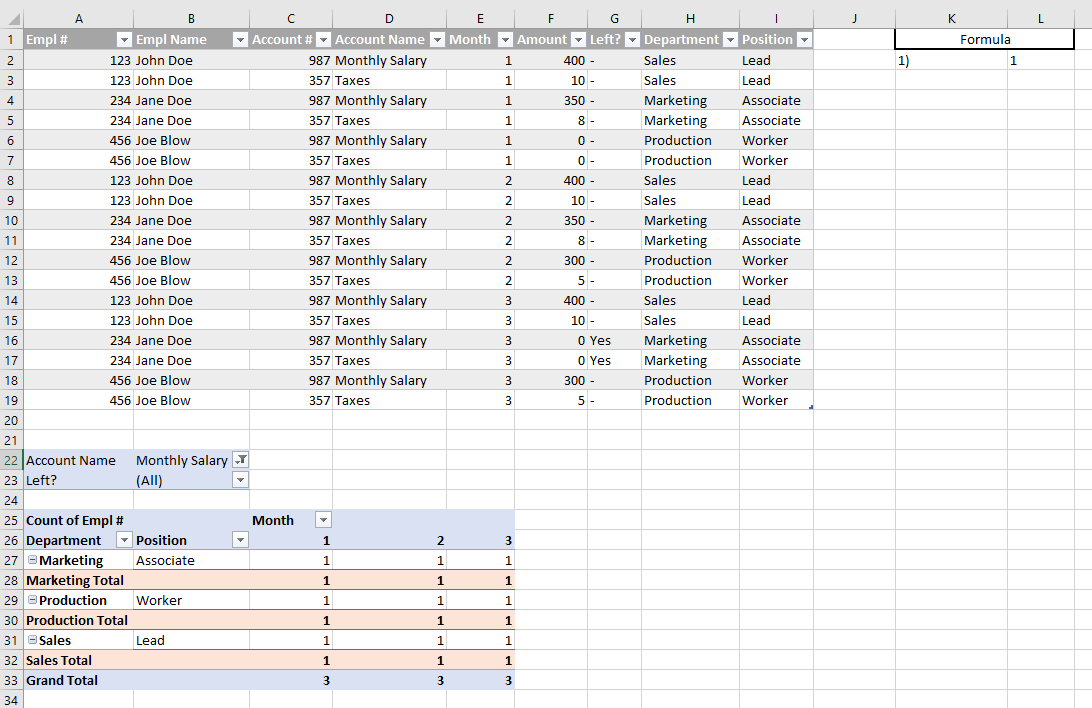Open the Position pivot field dropdown
Viewport: 1092px width, 708px height.
239,540
